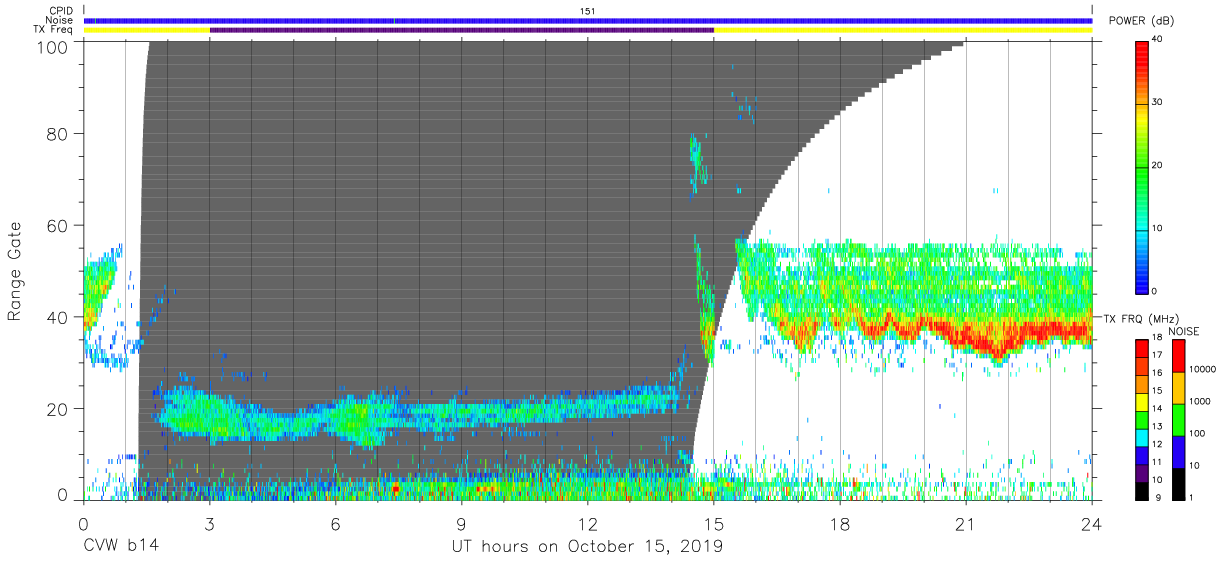
Task: Click the x-axis tick label '15'
Action: 713,523
